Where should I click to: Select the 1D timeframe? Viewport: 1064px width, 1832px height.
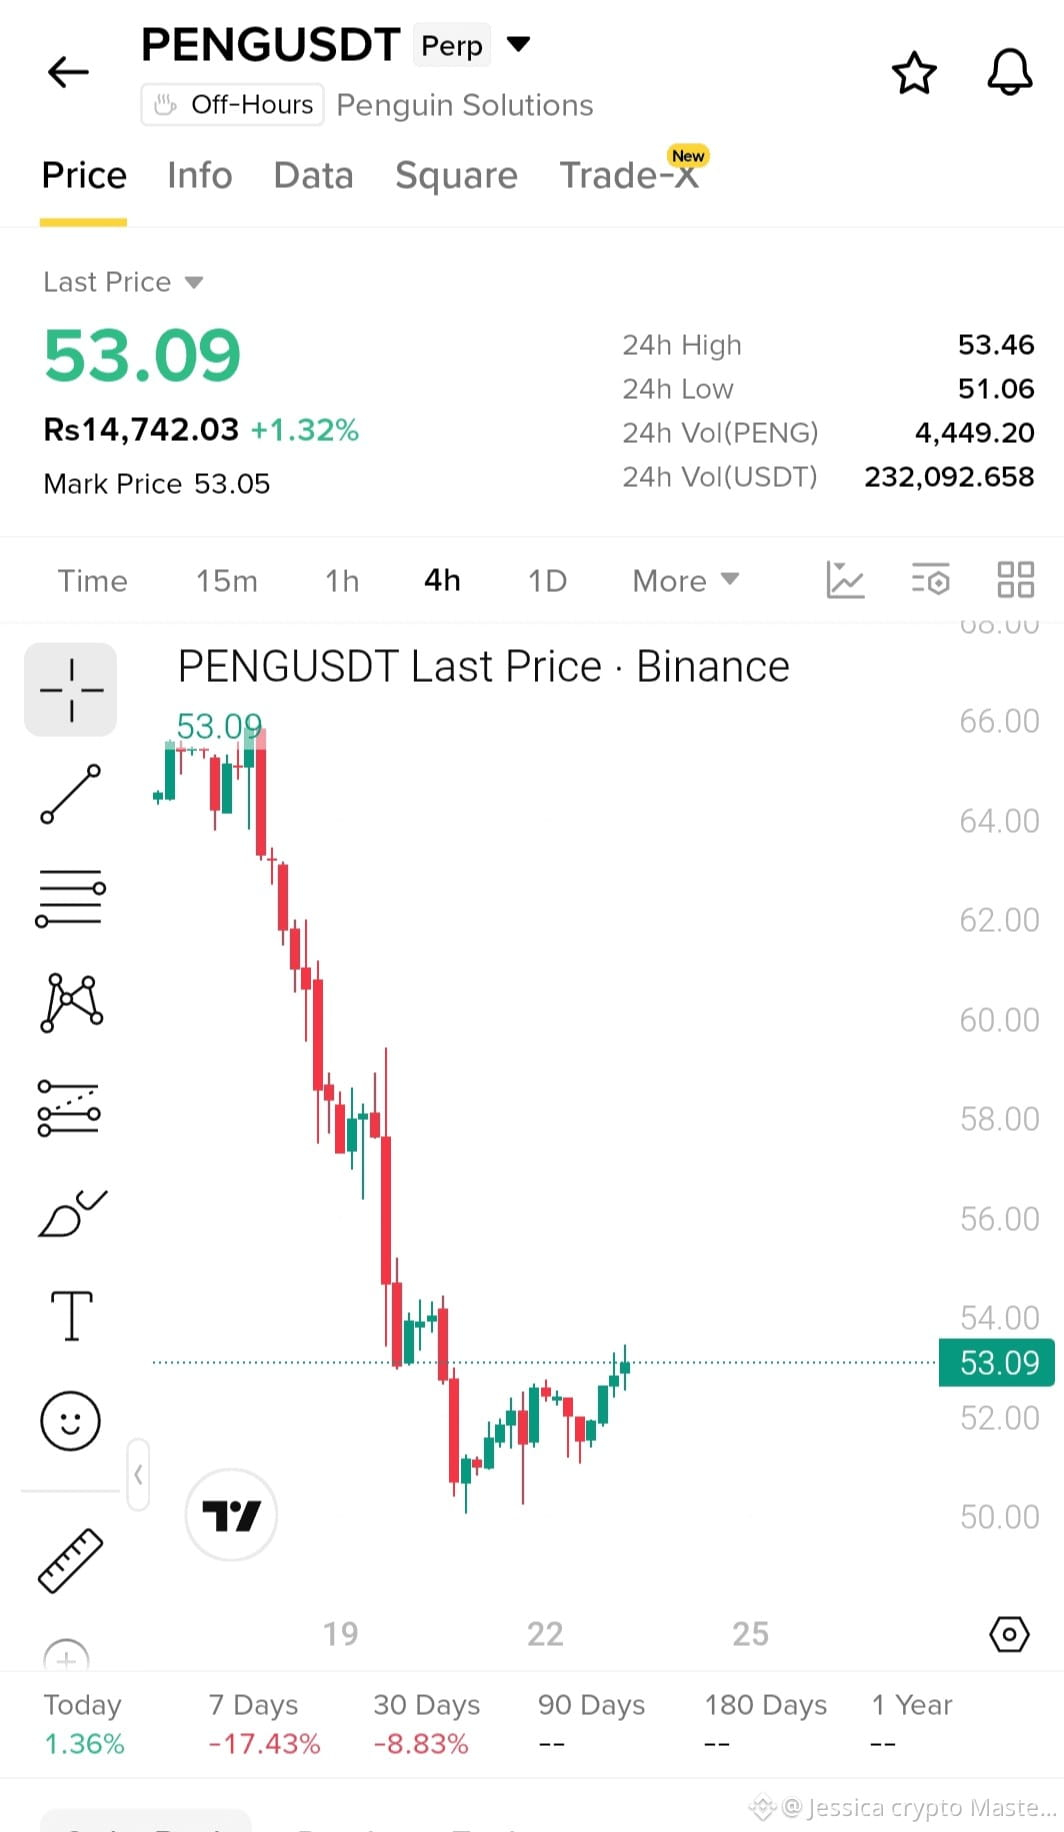click(x=547, y=581)
